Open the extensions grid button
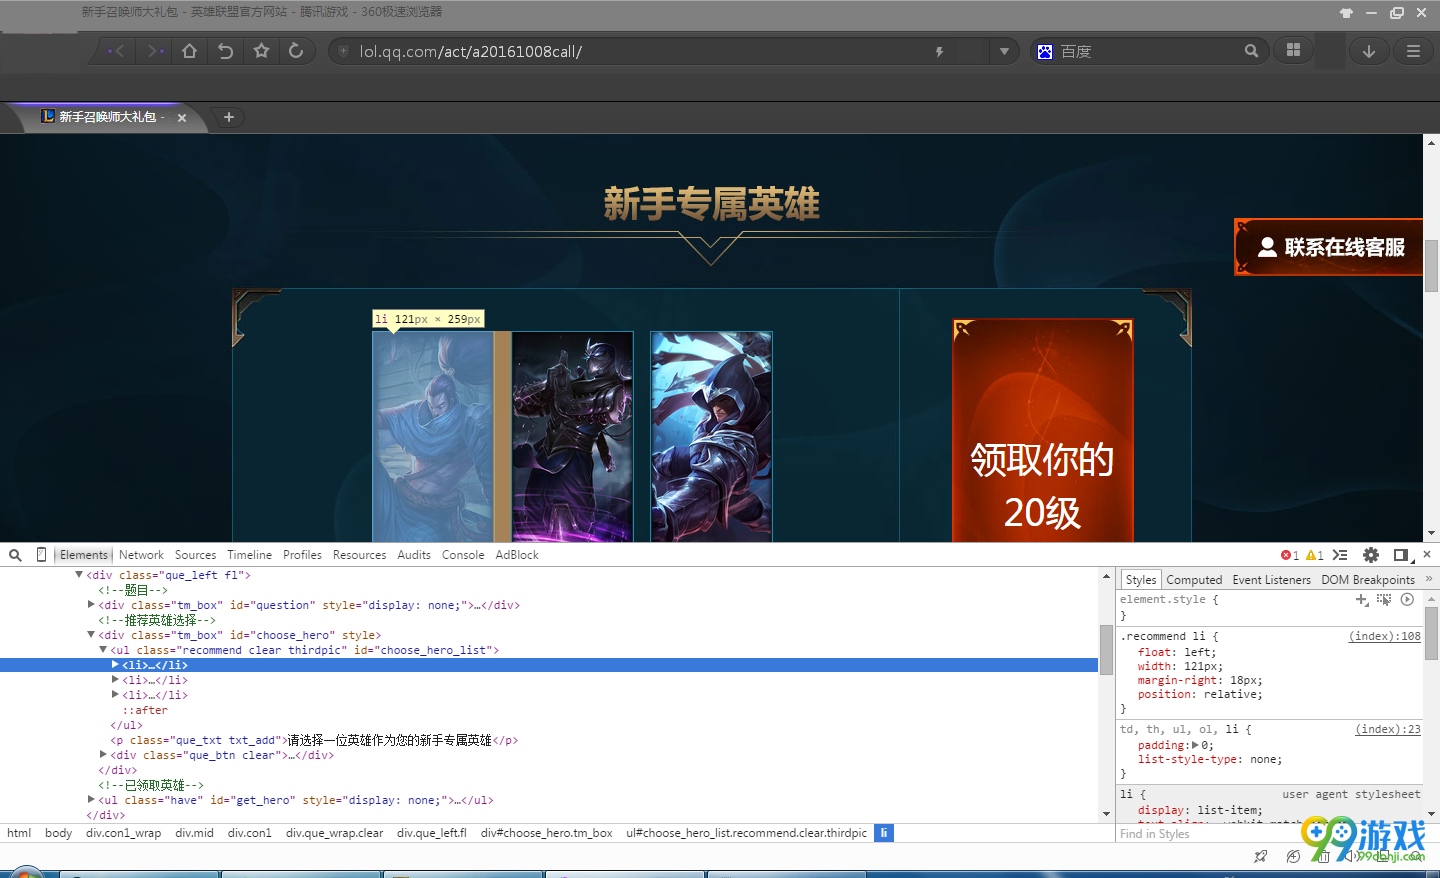Image resolution: width=1440 pixels, height=878 pixels. click(1293, 50)
